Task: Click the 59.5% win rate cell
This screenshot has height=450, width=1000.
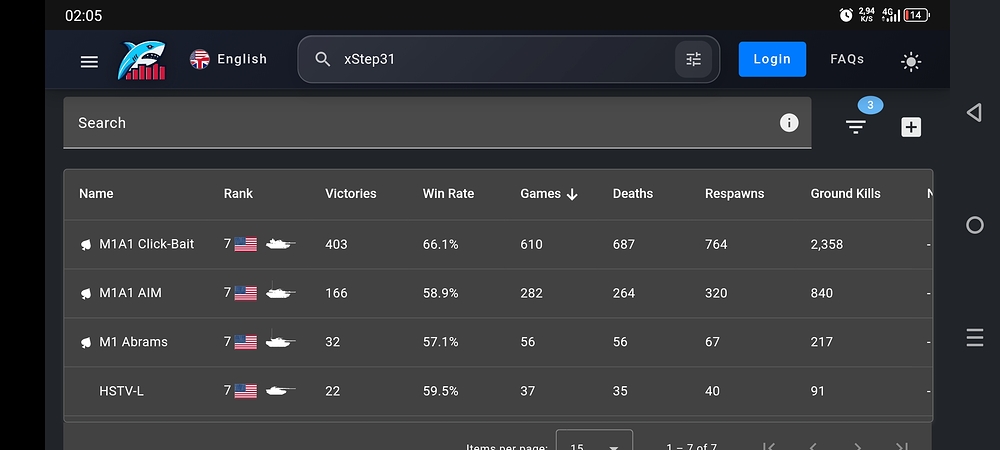Action: [441, 391]
